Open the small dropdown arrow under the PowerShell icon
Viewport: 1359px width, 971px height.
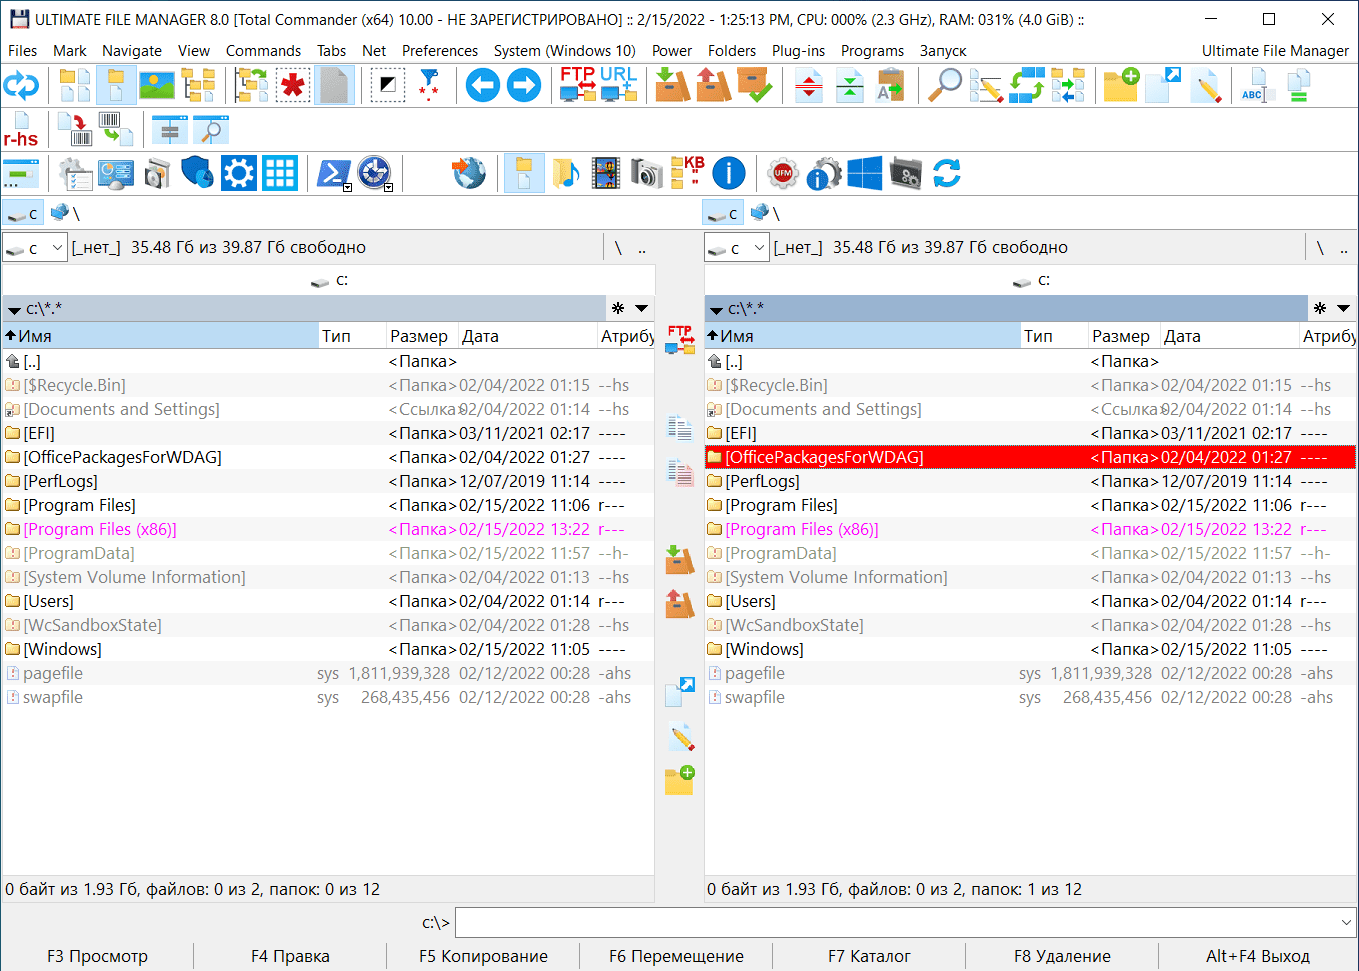(x=347, y=187)
